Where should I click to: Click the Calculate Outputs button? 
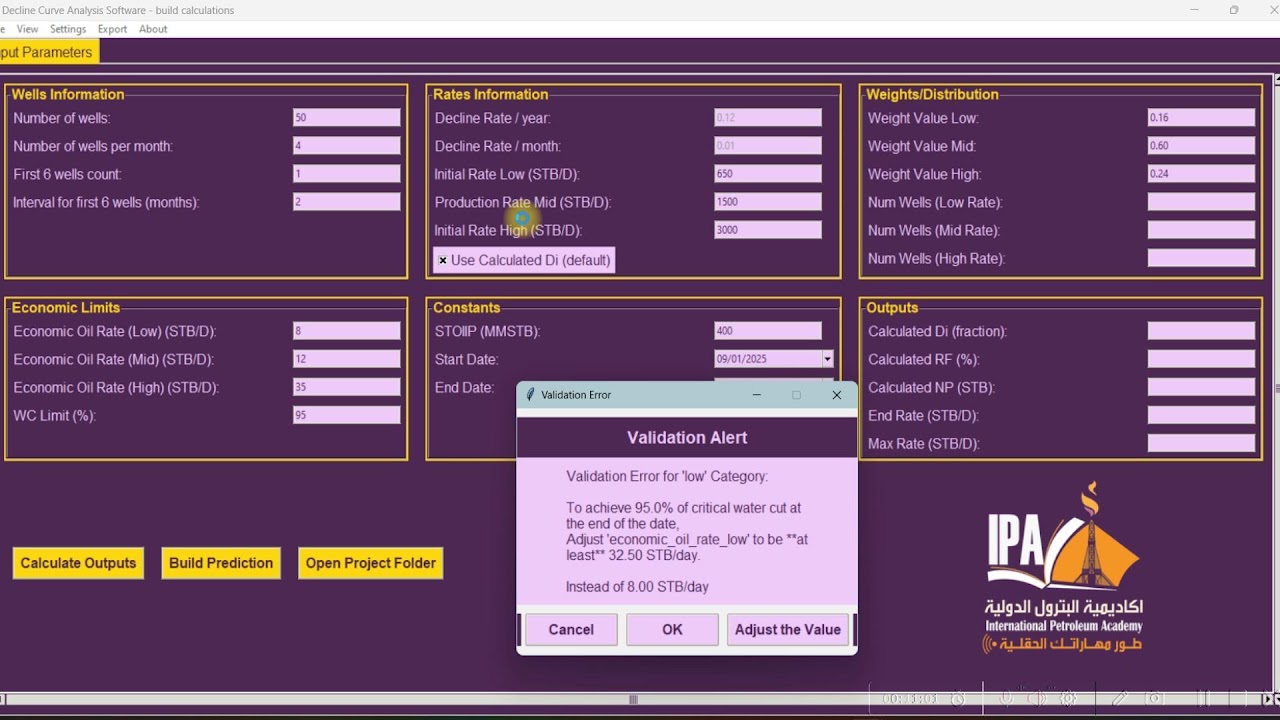click(x=78, y=563)
